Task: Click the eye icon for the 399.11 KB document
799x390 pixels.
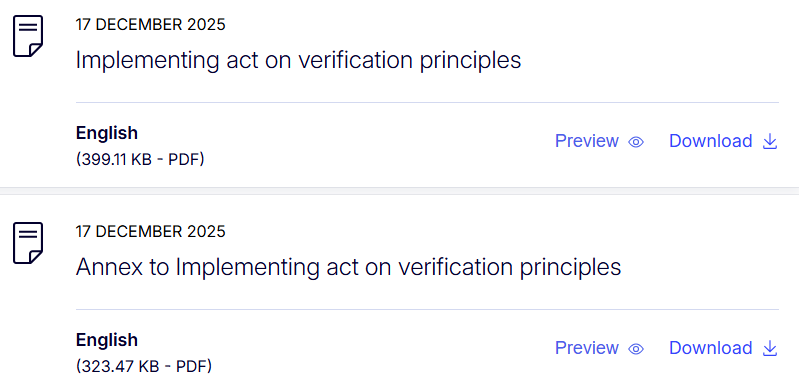Action: point(636,142)
